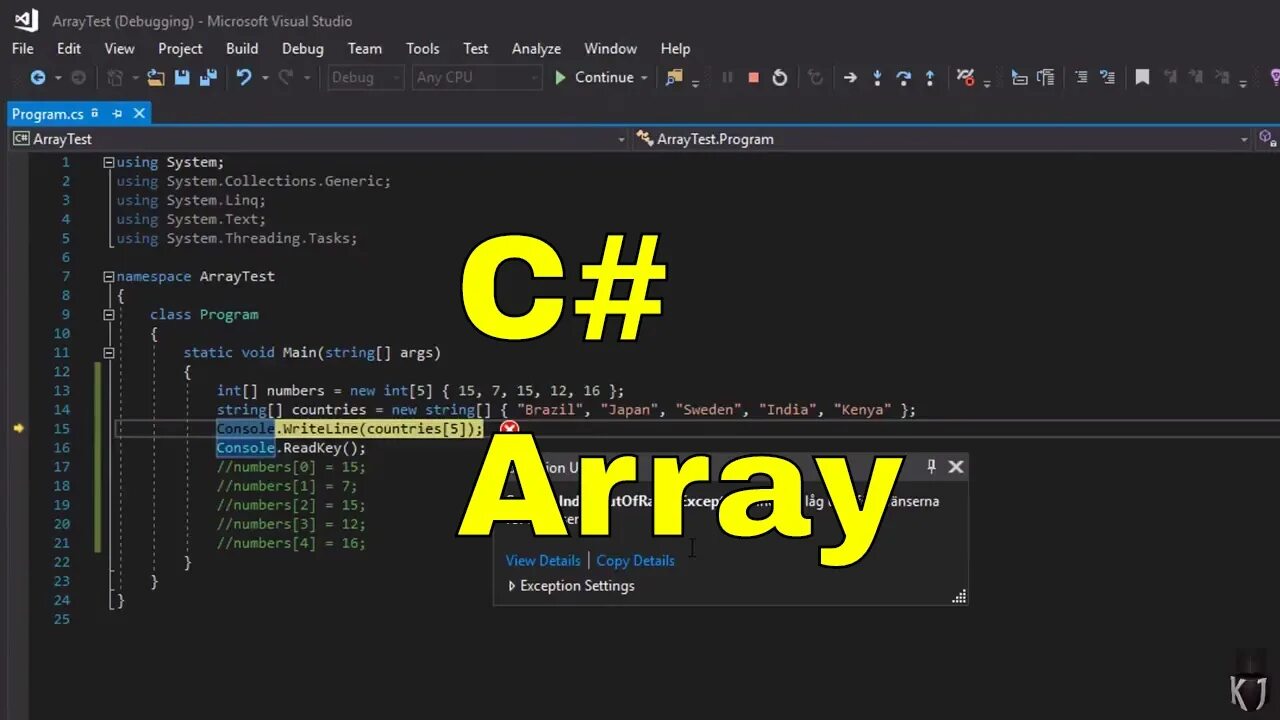Open the Help menu
Image resolution: width=1280 pixels, height=720 pixels.
click(675, 48)
